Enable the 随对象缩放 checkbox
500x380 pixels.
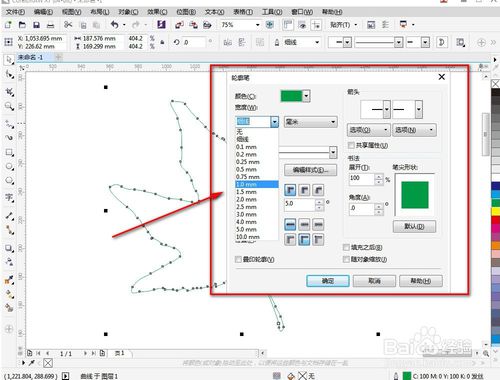(346, 259)
